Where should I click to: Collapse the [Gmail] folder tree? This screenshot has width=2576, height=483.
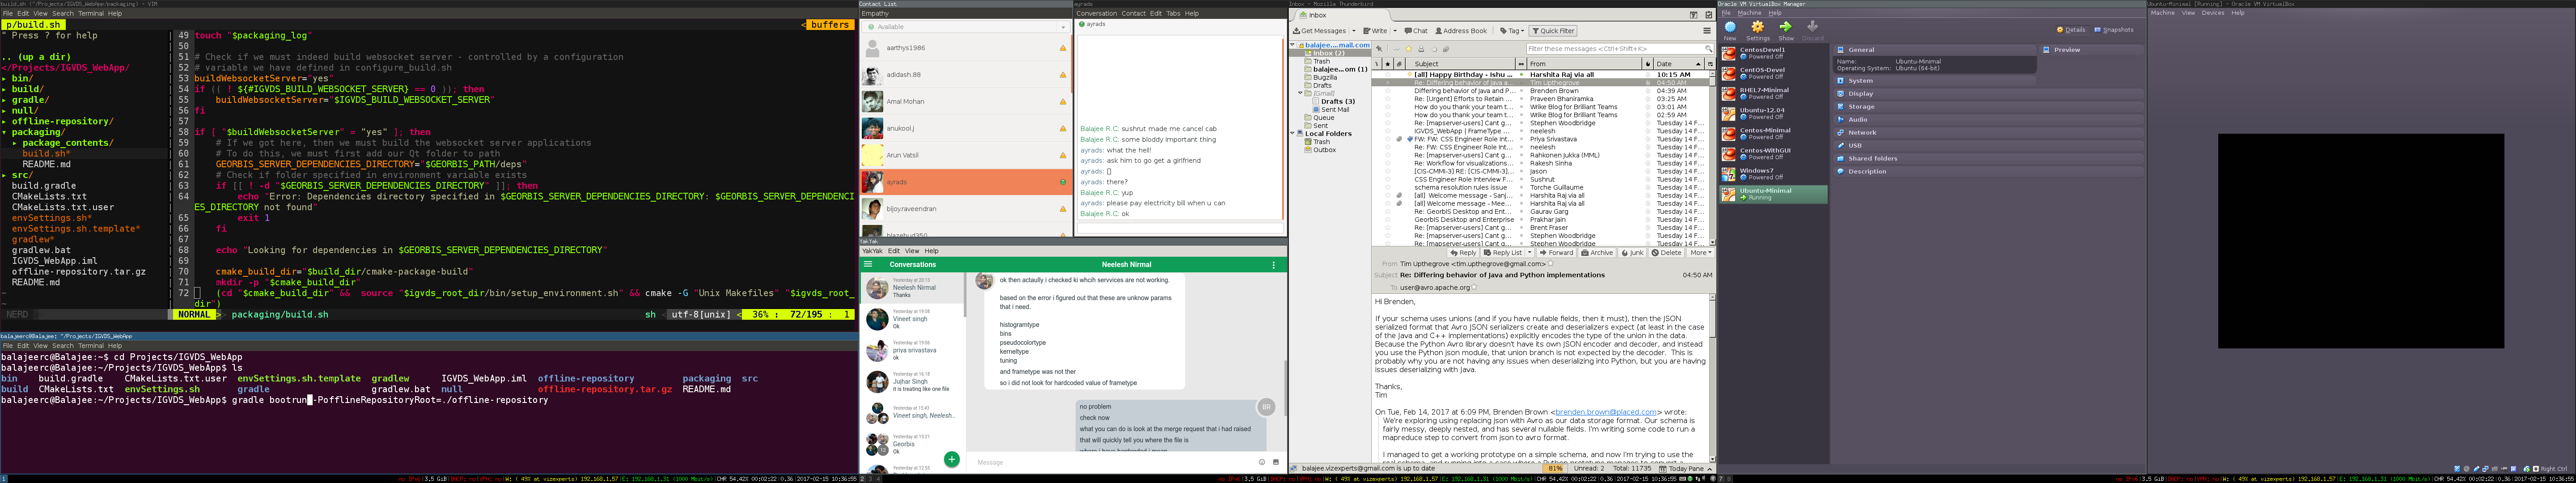(1301, 93)
